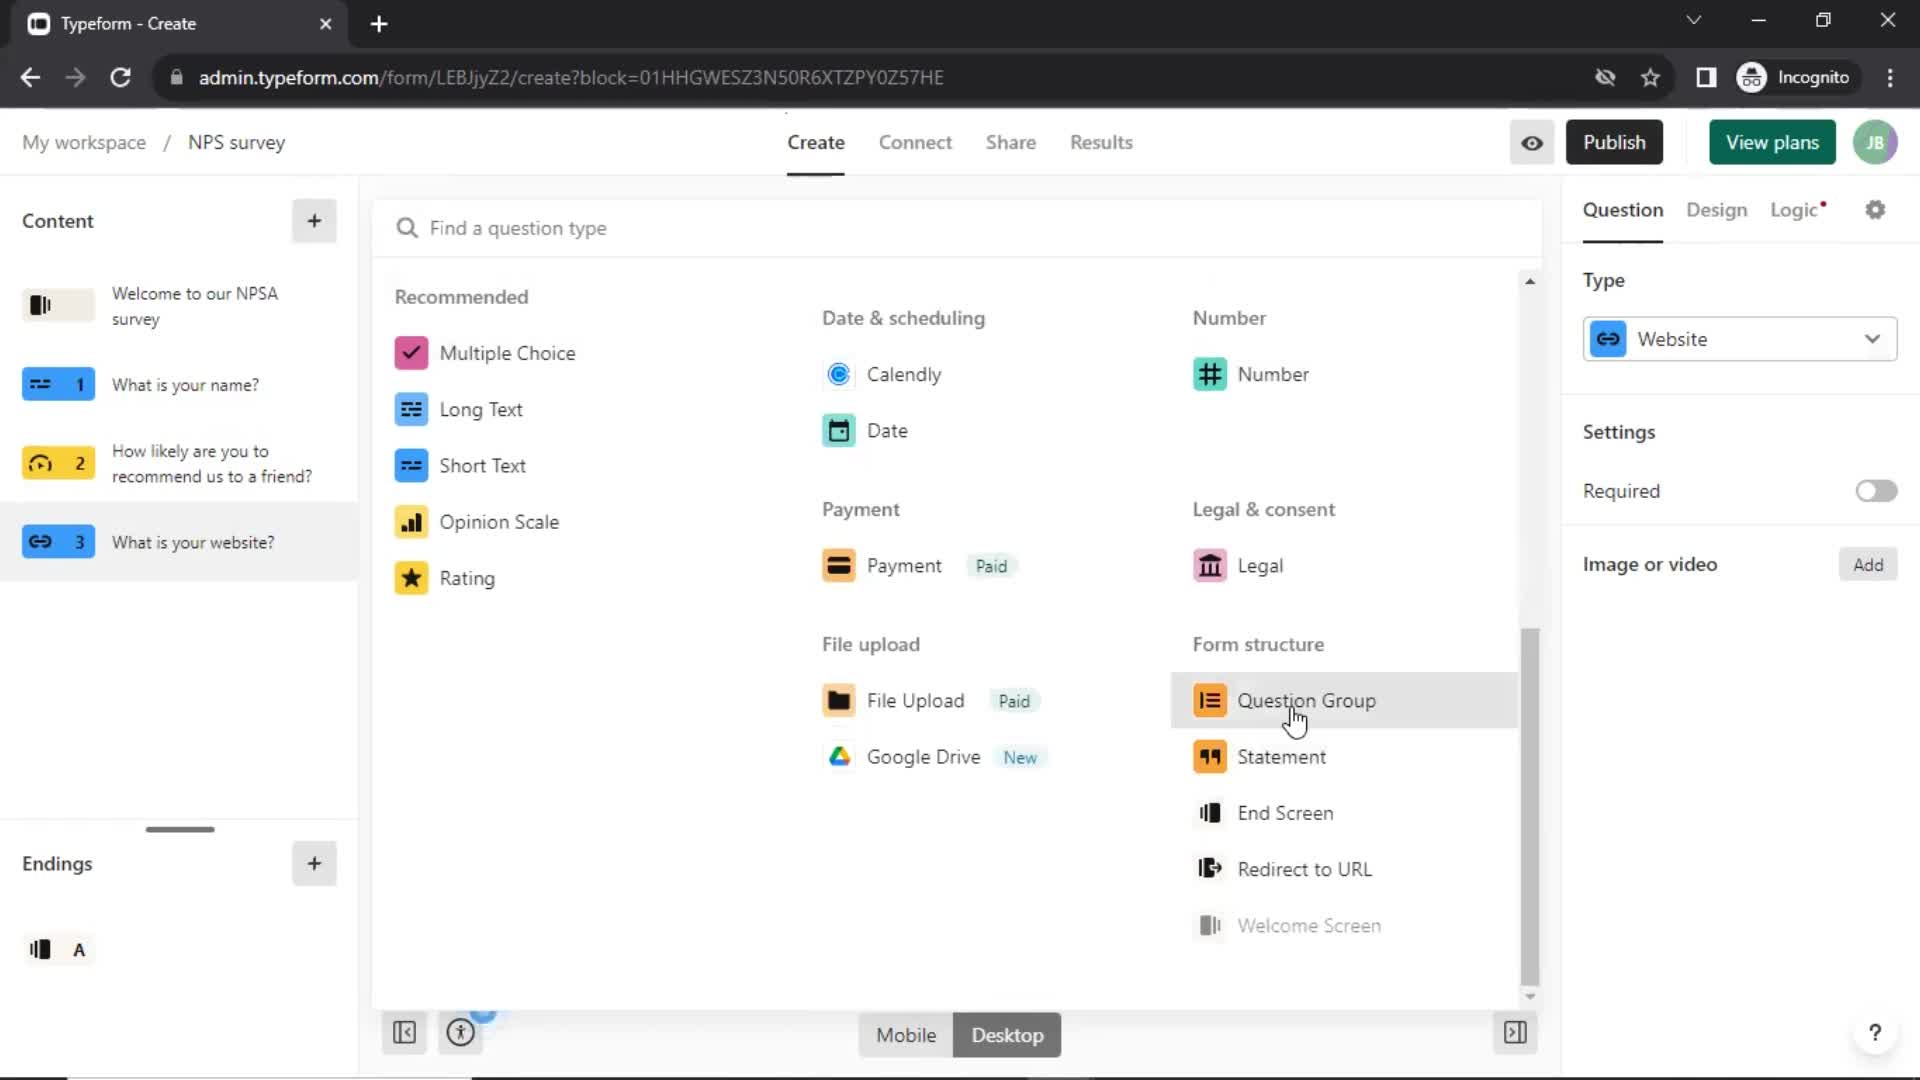1920x1080 pixels.
Task: Click the question type list scrollbar
Action: (1529, 805)
